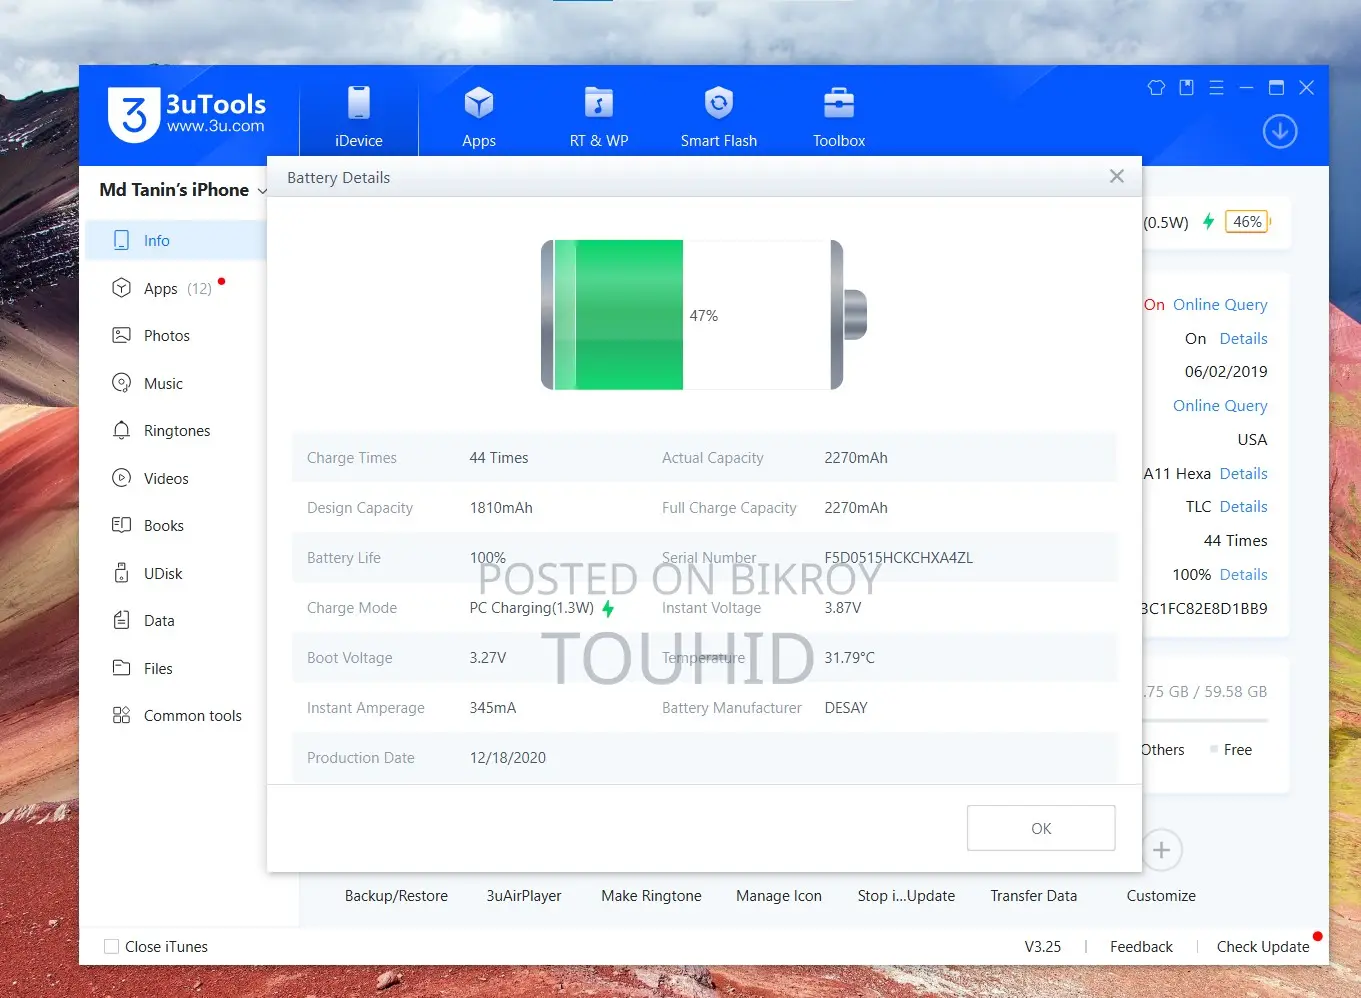
Task: Click the 46% battery indicator
Action: 1247,222
